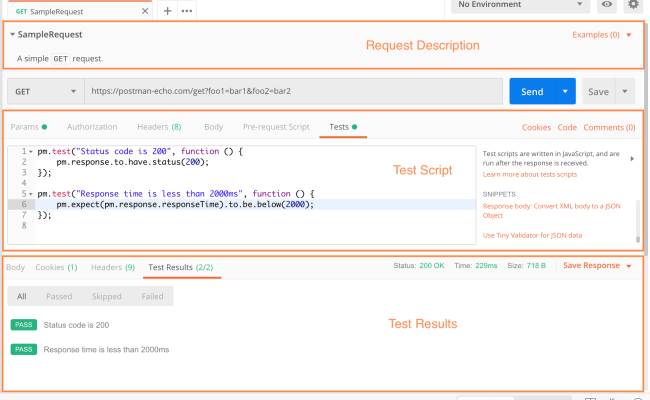Open the Code link

point(567,127)
